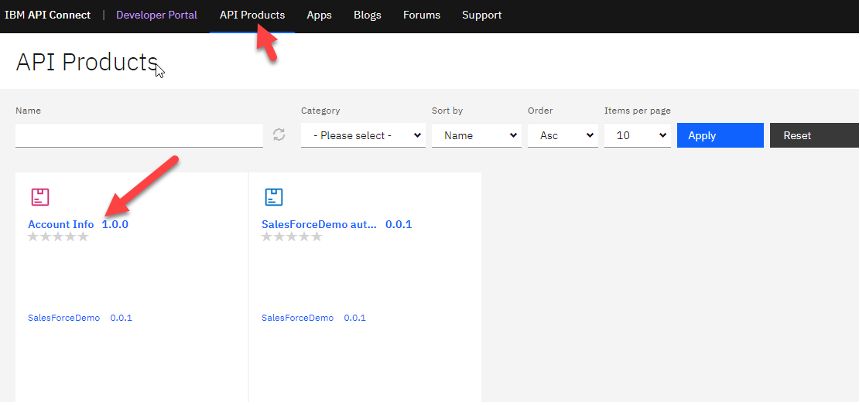Select the API Products tab

click(252, 15)
